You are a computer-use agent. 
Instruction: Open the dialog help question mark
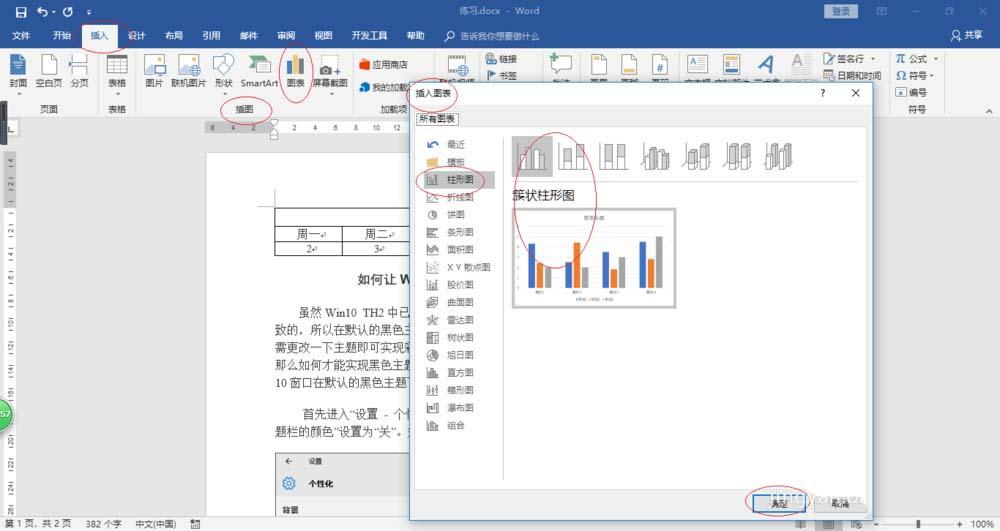click(x=823, y=93)
